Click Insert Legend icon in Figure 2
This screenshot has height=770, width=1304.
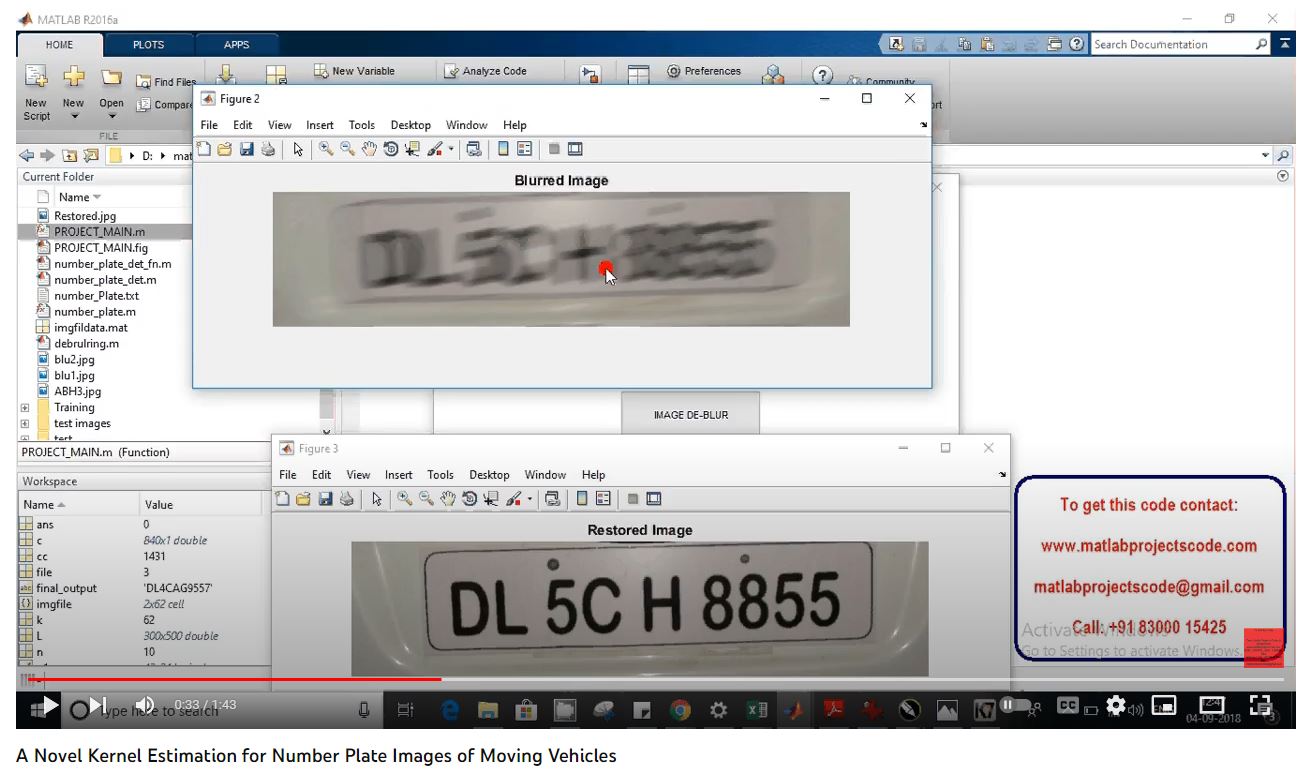[524, 149]
